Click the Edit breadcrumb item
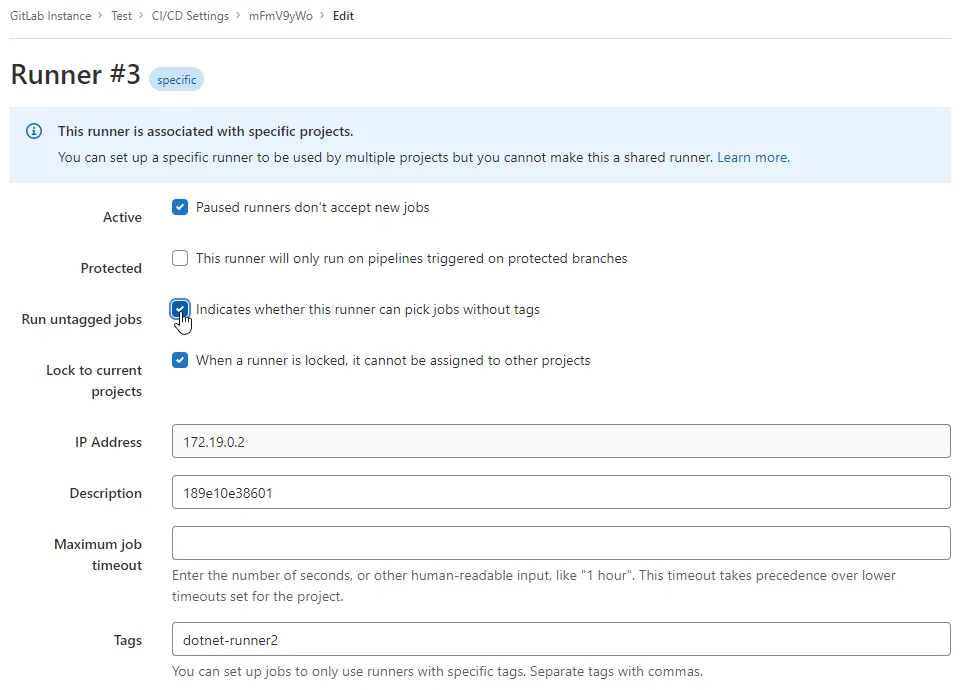 (343, 16)
